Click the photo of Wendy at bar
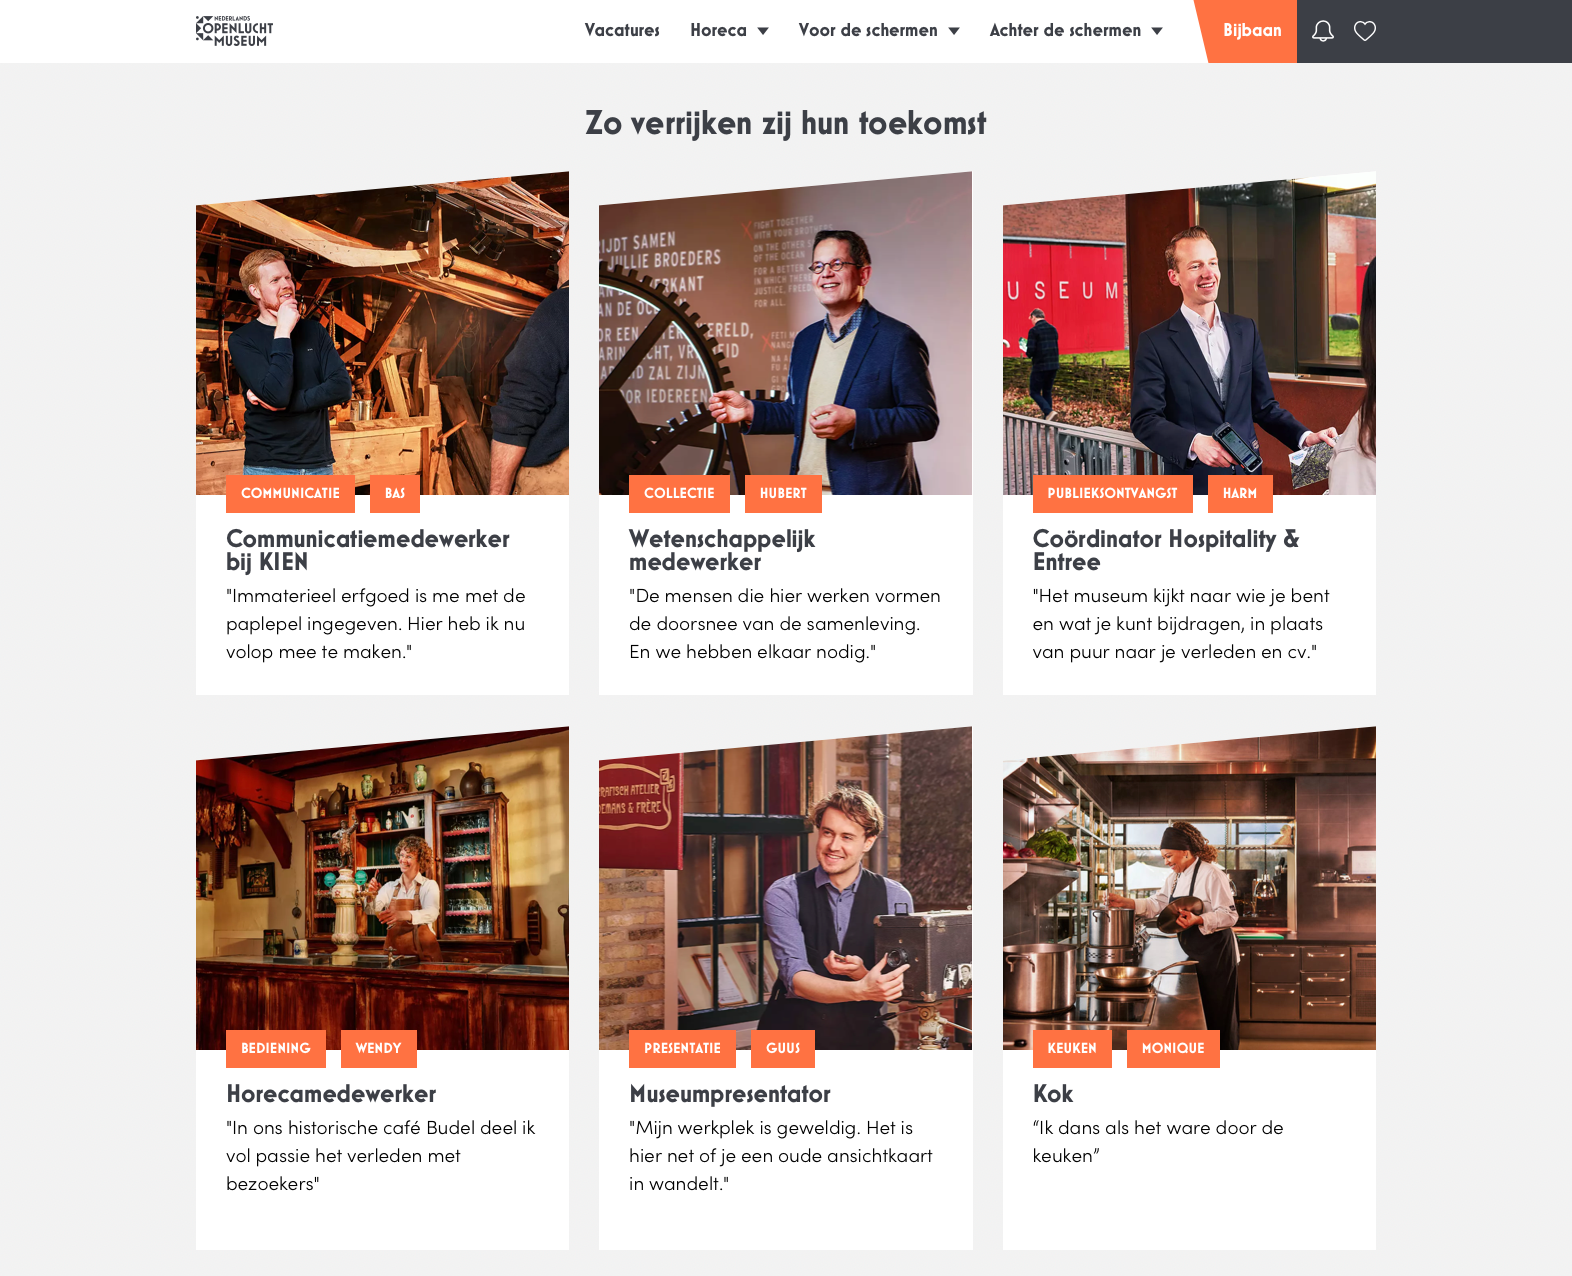1572x1276 pixels. point(382,888)
